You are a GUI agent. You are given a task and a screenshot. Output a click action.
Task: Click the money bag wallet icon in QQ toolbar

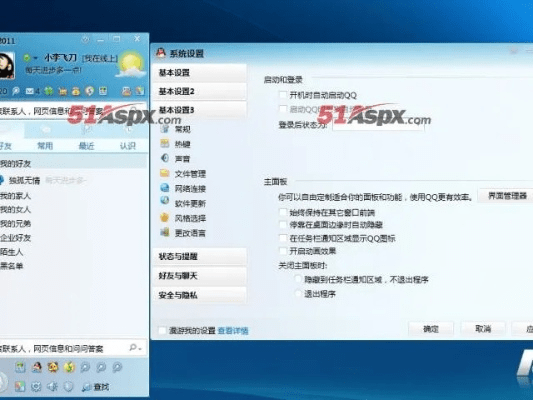pos(76,91)
